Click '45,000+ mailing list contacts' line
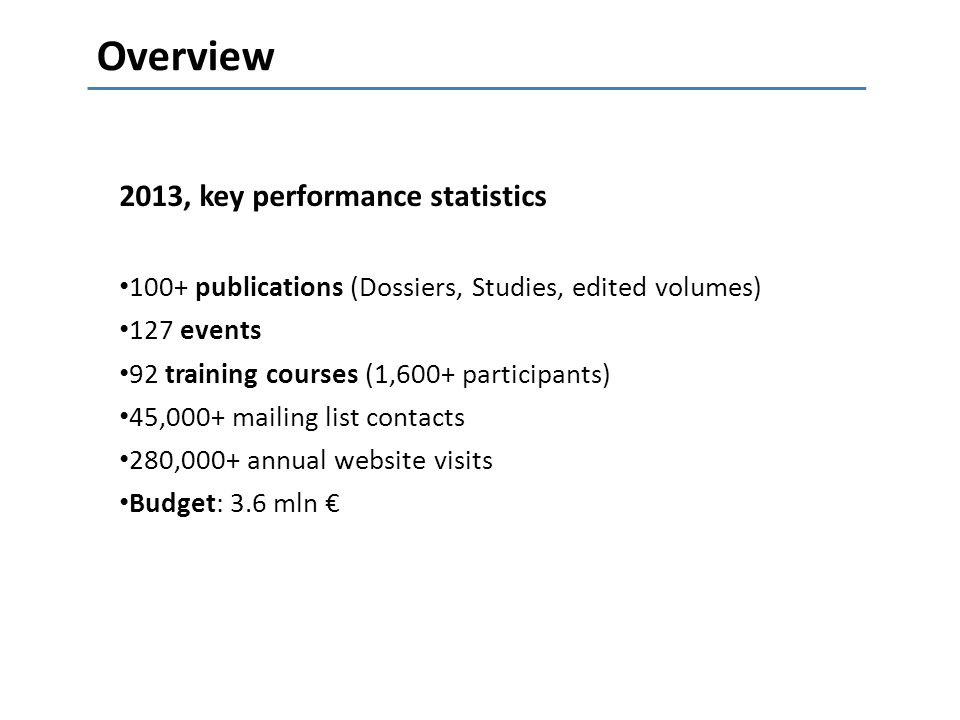960x720 pixels. click(x=292, y=418)
